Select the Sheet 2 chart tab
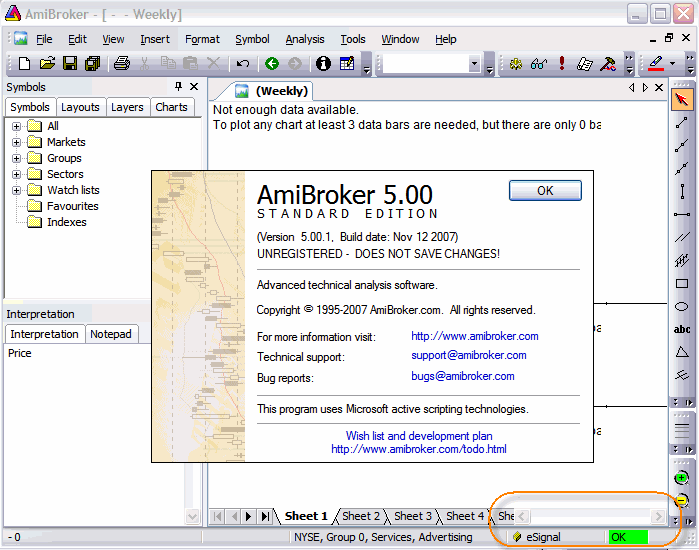Viewport: 699px width, 550px height. 361,516
